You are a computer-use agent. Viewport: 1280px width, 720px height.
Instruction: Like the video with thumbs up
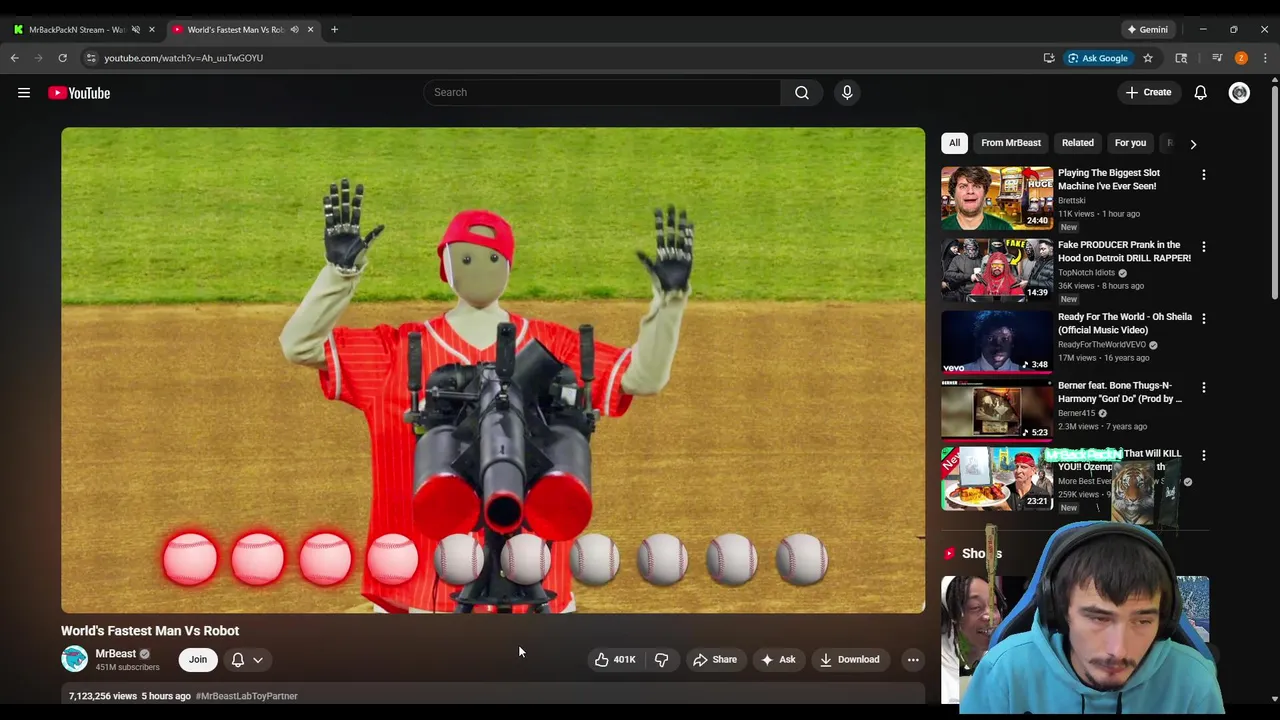click(615, 659)
